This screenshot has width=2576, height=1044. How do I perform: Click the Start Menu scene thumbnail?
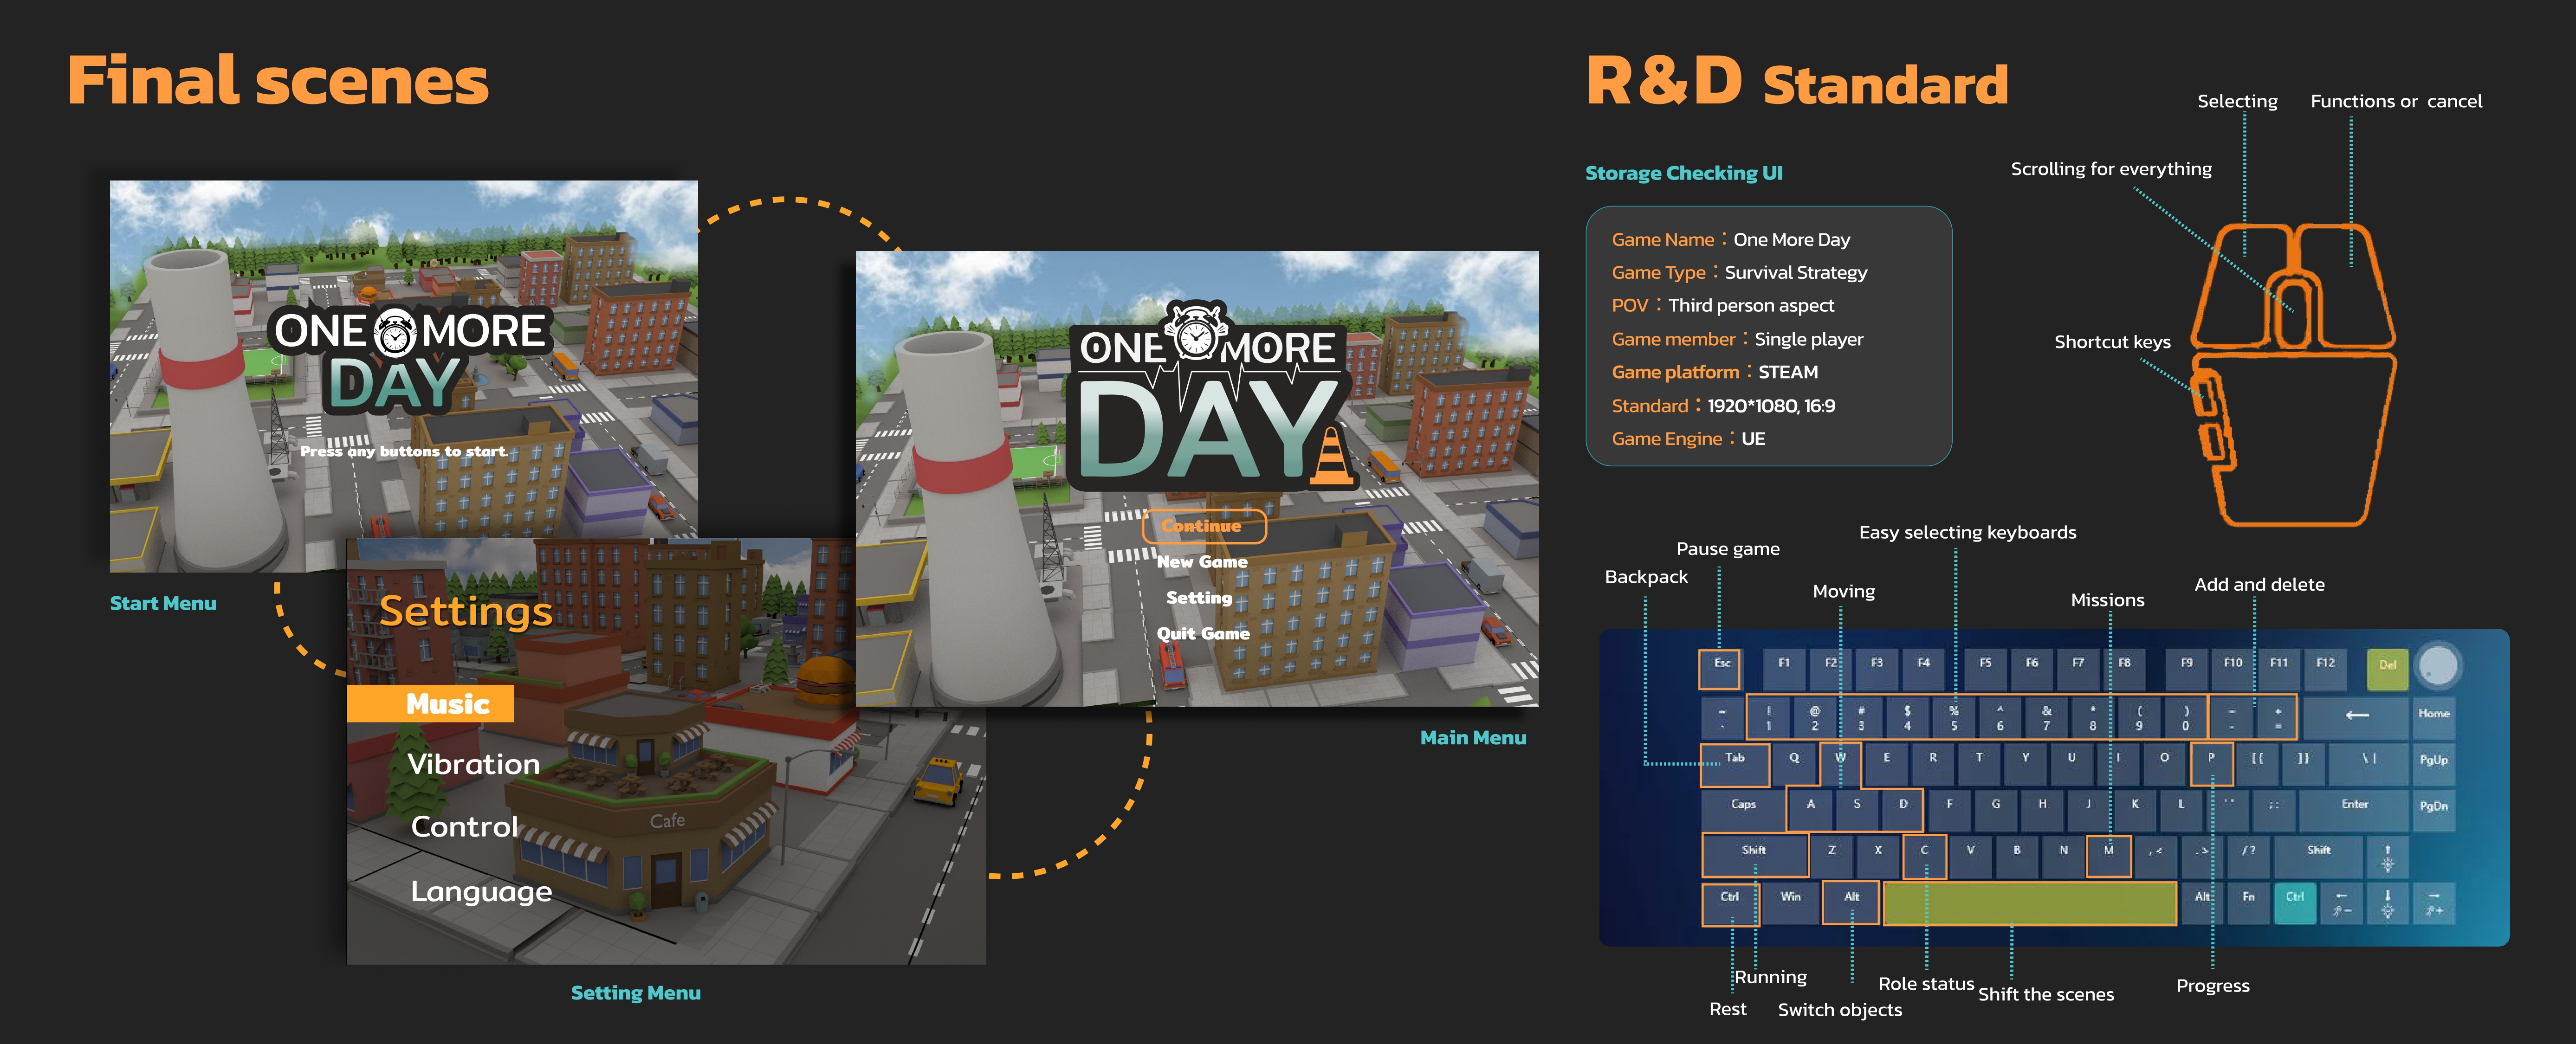[x=404, y=376]
